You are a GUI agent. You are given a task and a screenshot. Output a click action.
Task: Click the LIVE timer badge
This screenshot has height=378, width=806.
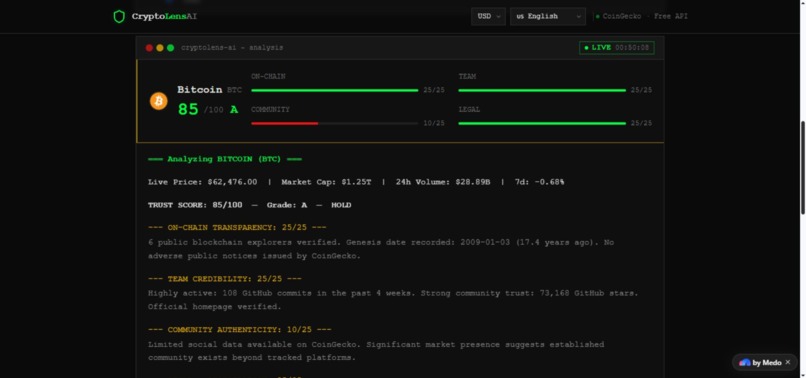(x=617, y=48)
